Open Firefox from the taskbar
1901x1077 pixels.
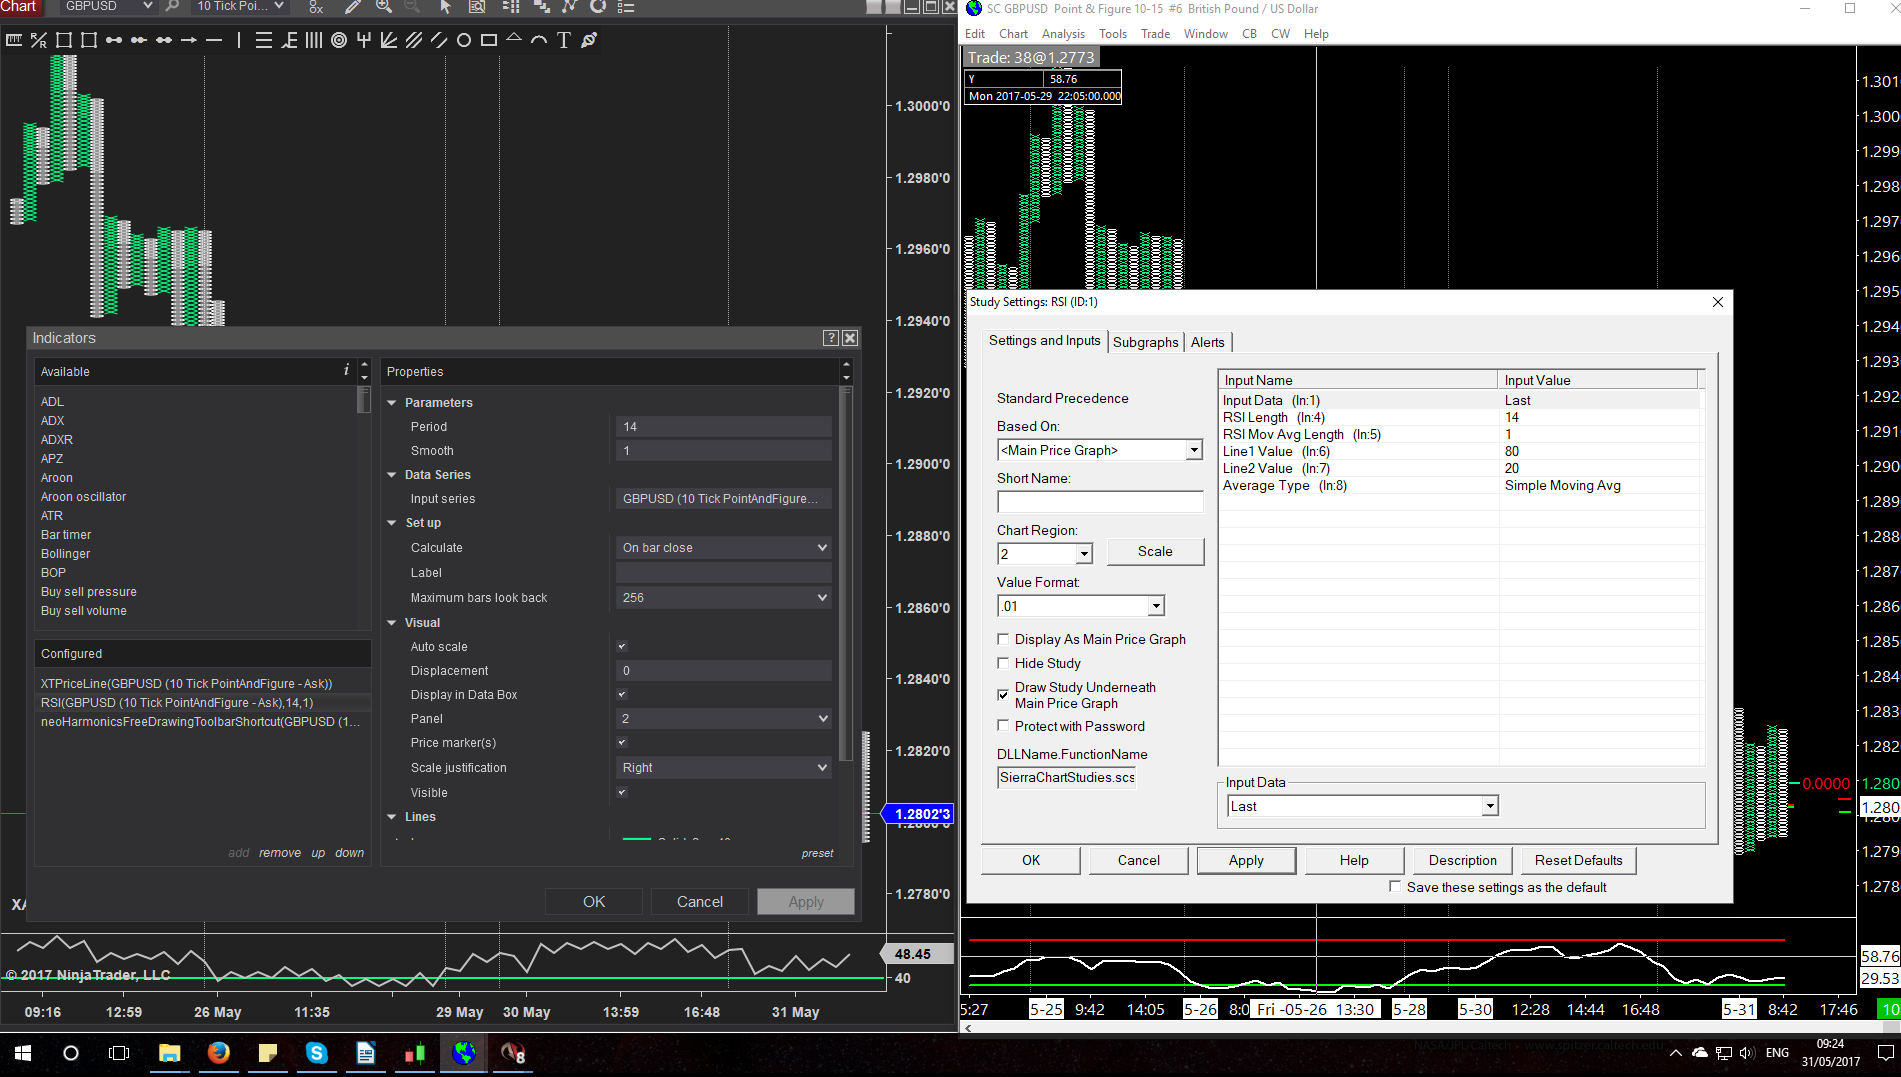[x=218, y=1053]
